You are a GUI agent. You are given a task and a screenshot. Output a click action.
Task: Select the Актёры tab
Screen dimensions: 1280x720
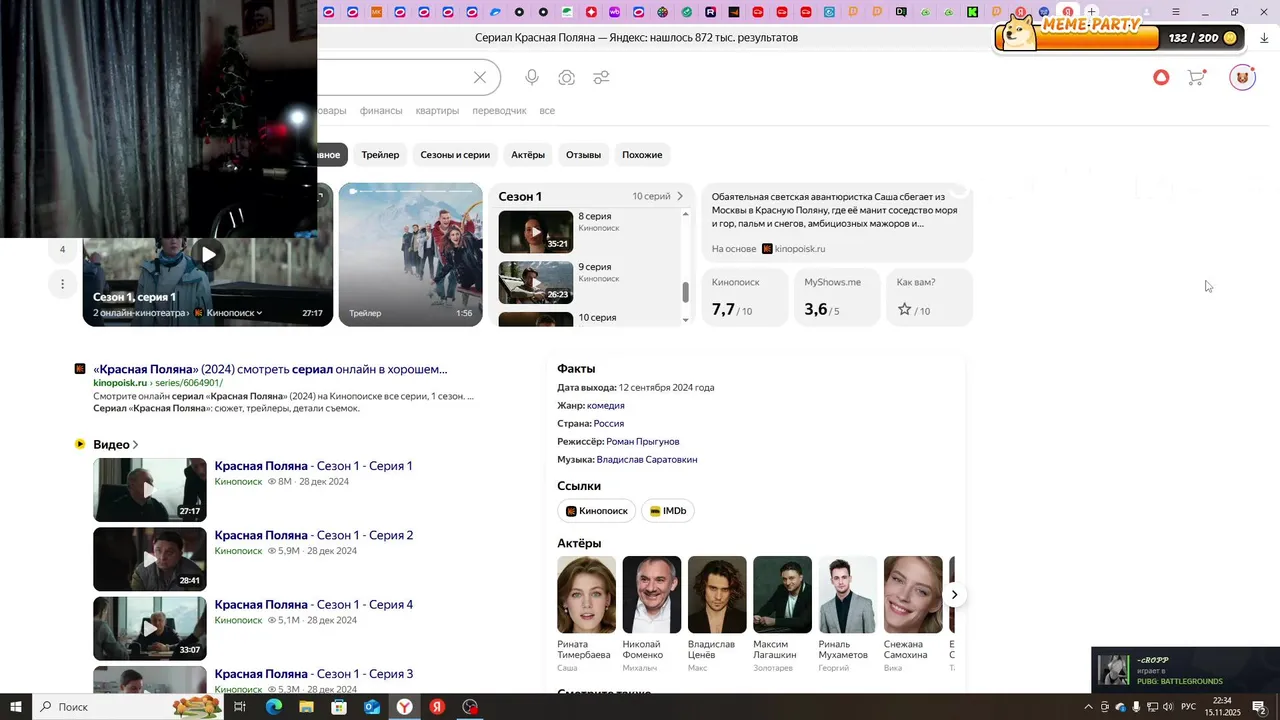point(528,155)
